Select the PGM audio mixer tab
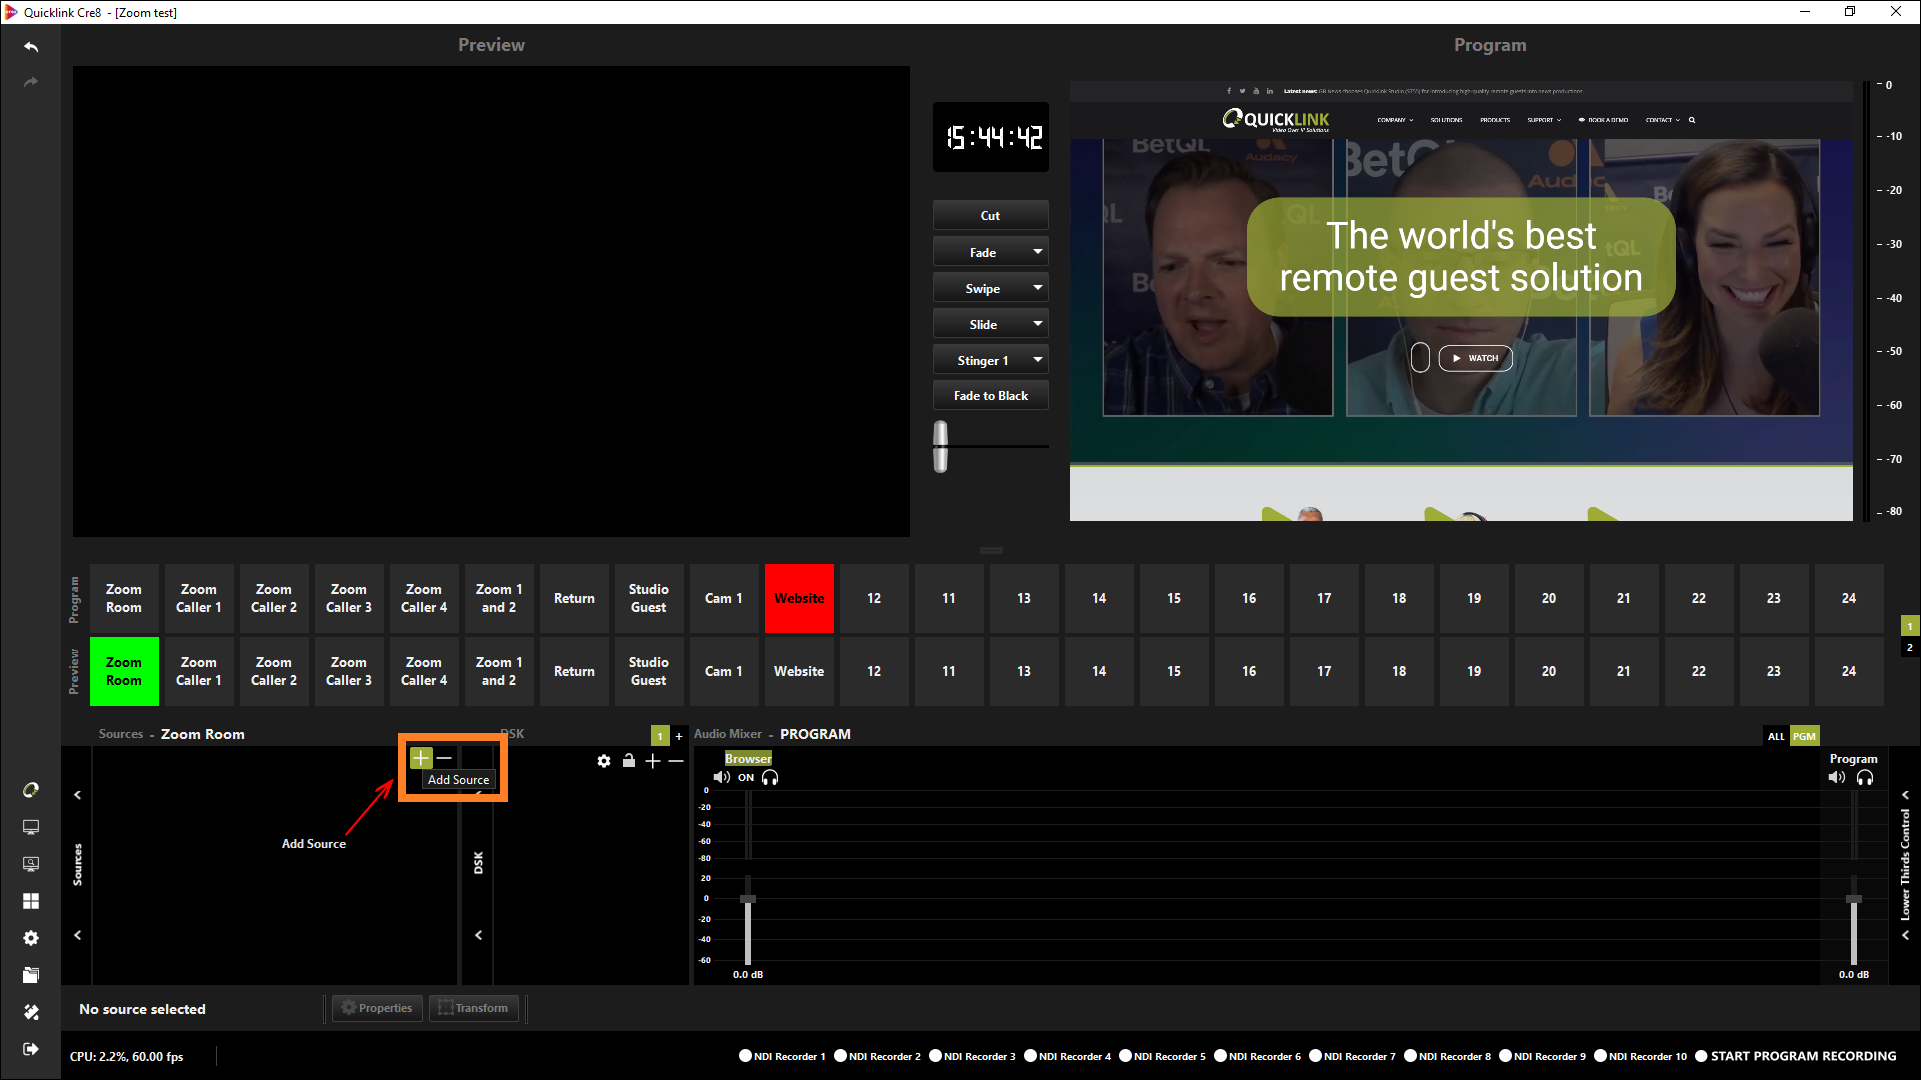The image size is (1921, 1080). click(1804, 736)
